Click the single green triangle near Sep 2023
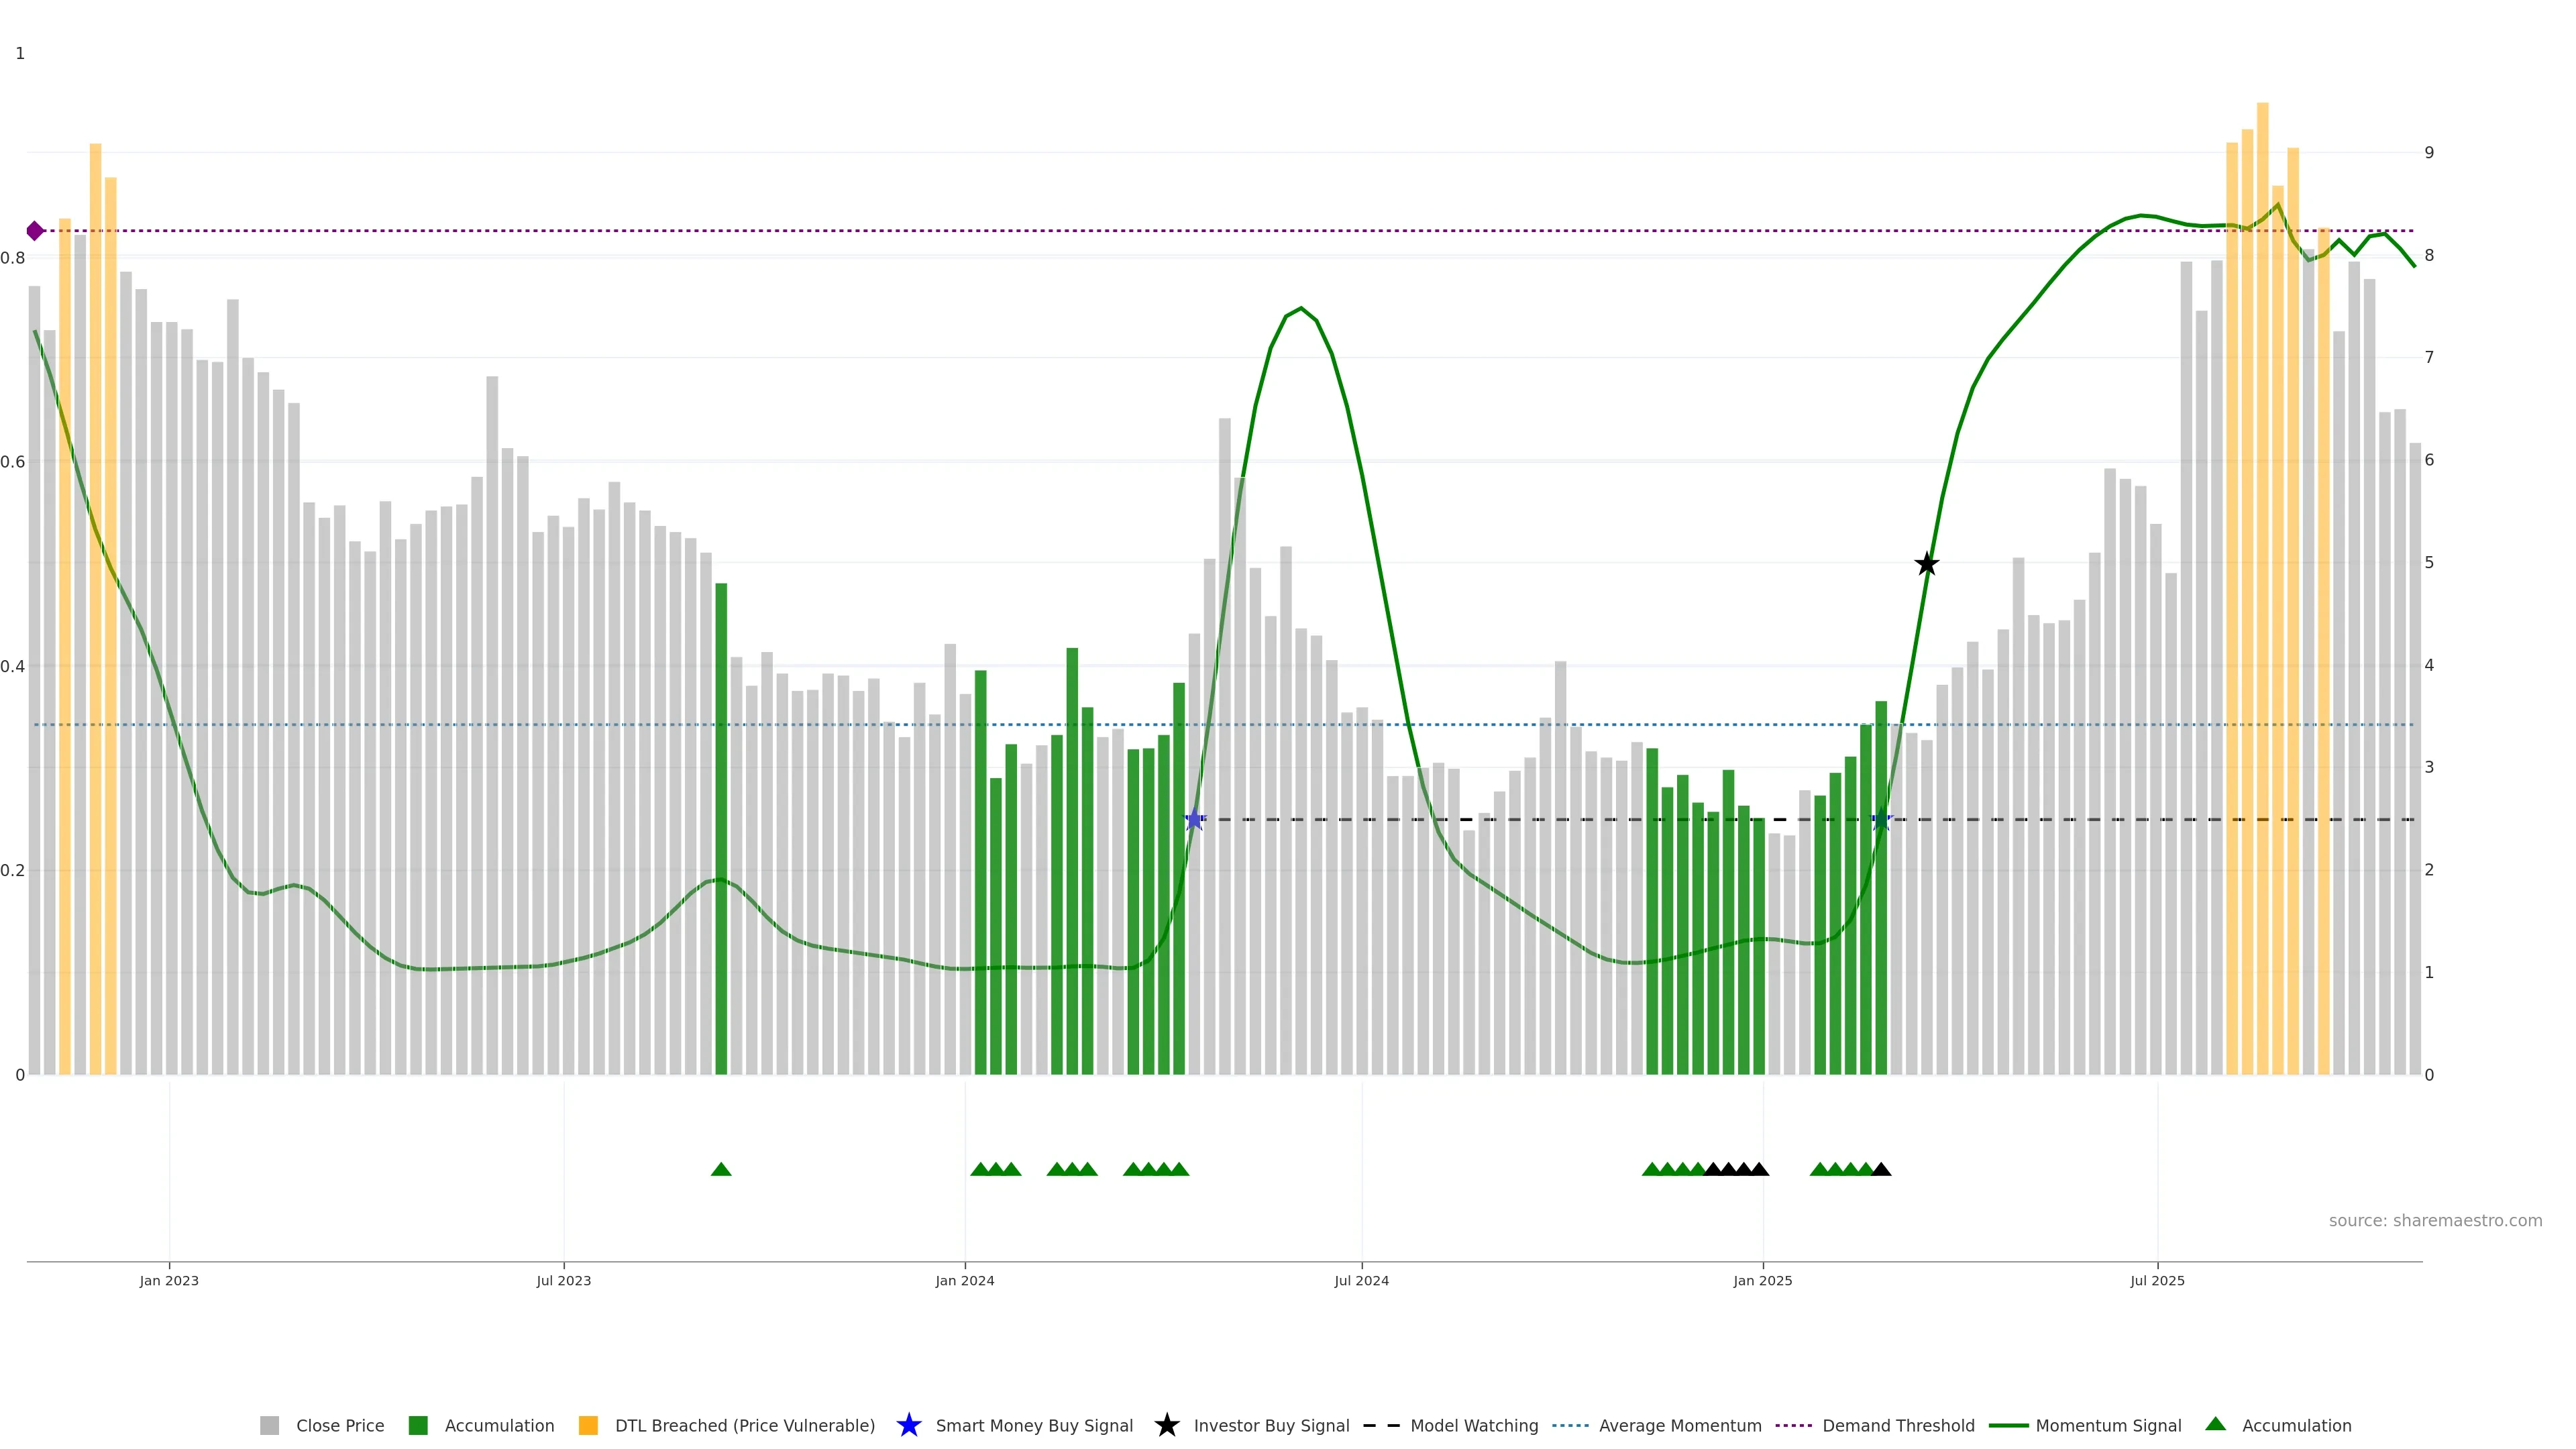 pos(721,1169)
